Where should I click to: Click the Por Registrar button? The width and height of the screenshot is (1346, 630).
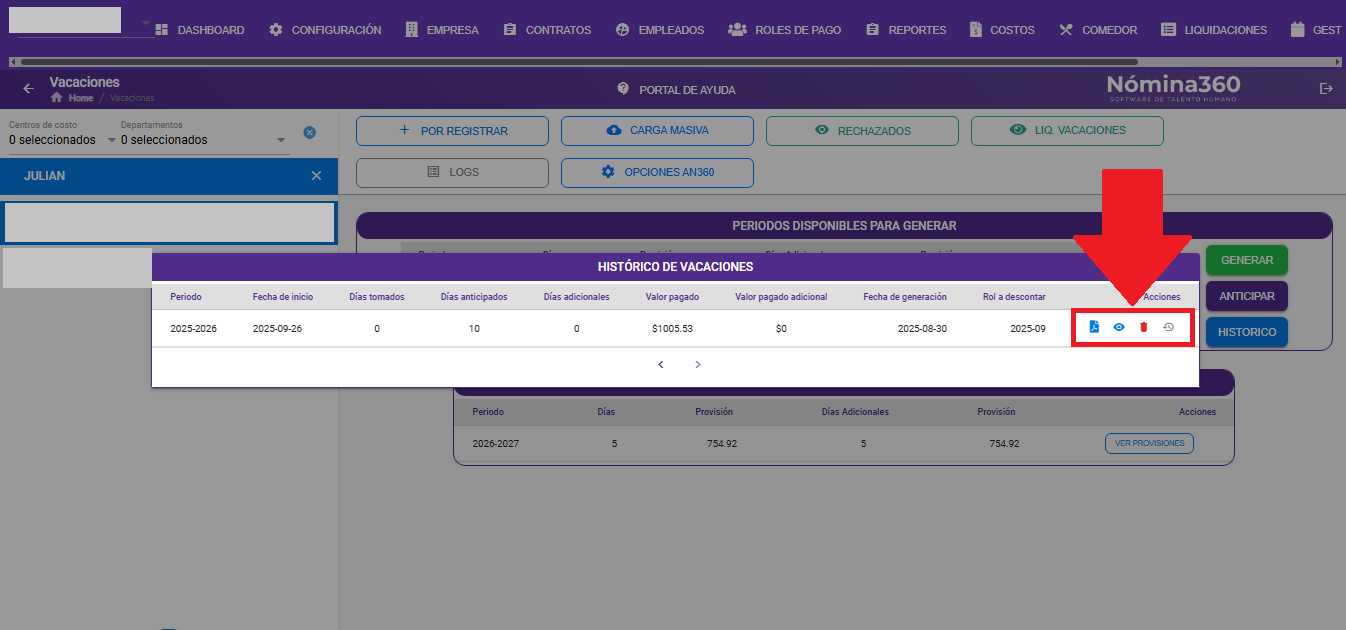point(452,131)
